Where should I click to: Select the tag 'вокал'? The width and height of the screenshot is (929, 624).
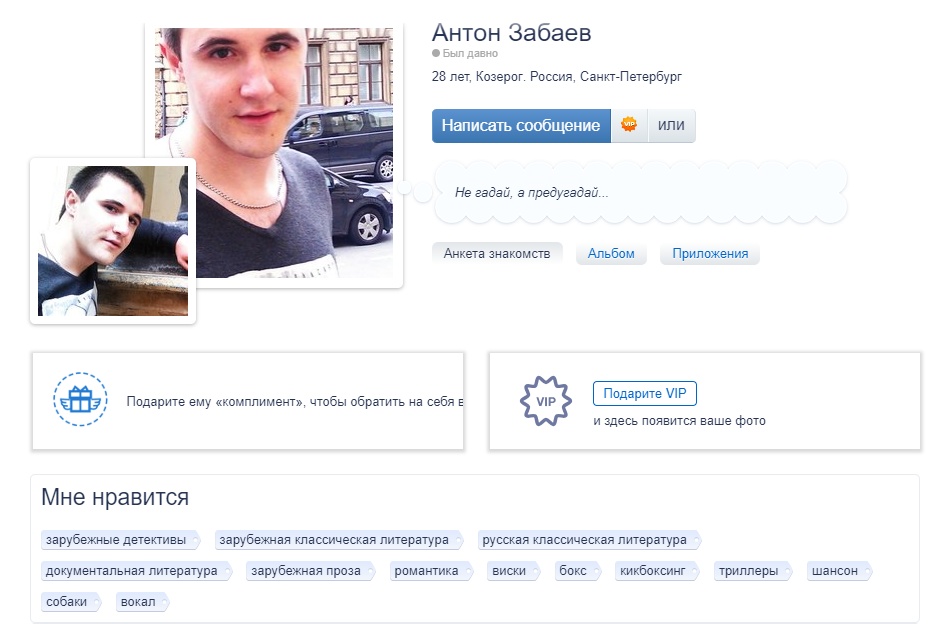coord(142,601)
